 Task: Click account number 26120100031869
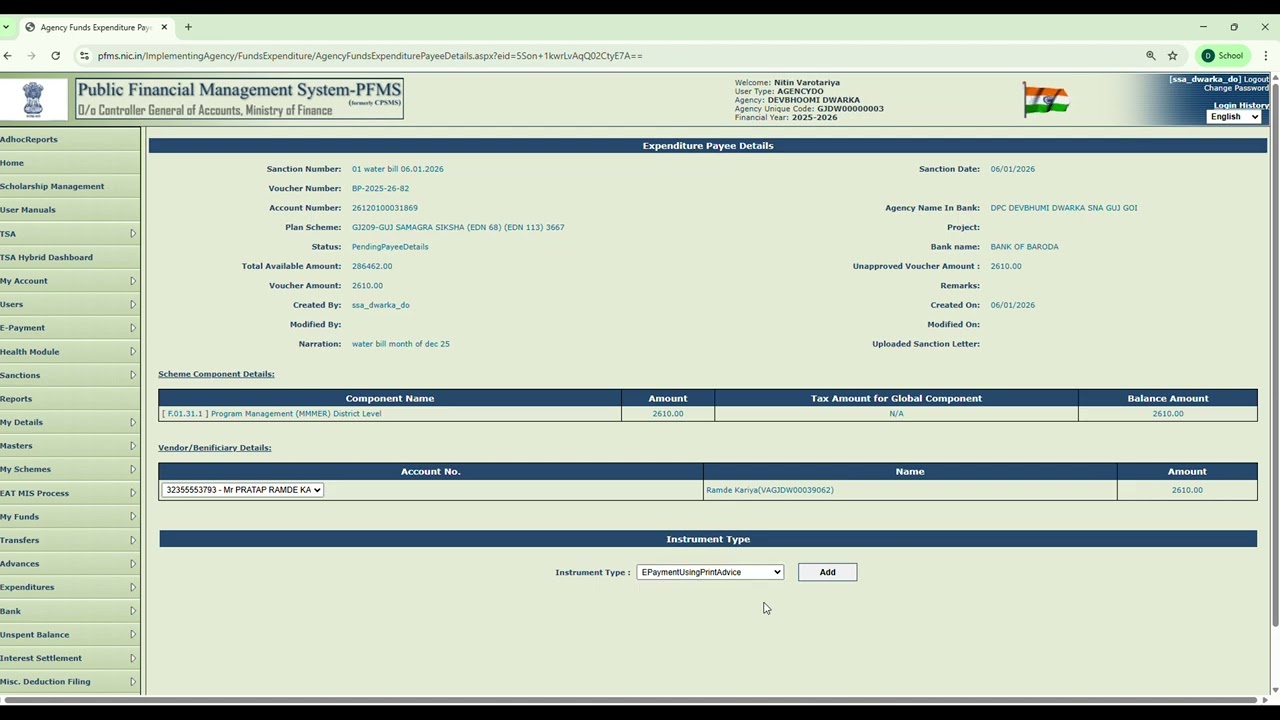point(385,208)
